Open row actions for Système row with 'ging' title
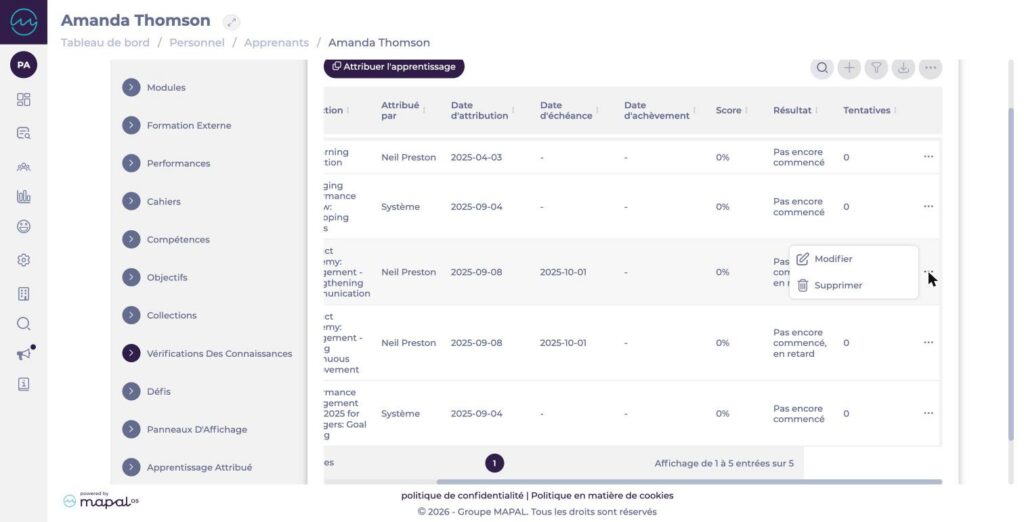 tap(928, 206)
